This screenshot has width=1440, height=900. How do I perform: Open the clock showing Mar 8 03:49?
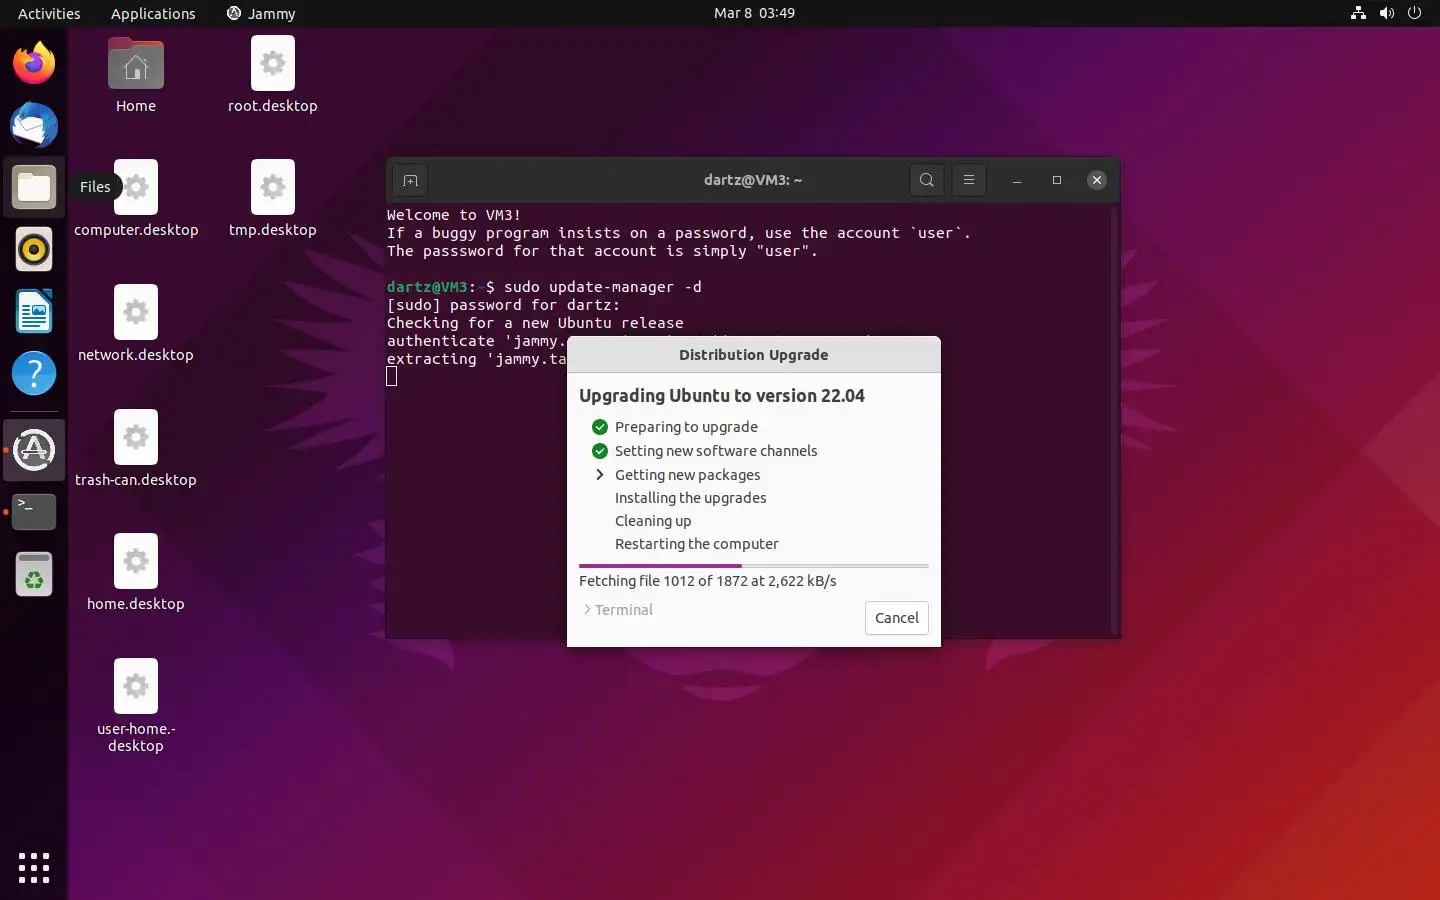[x=755, y=13]
